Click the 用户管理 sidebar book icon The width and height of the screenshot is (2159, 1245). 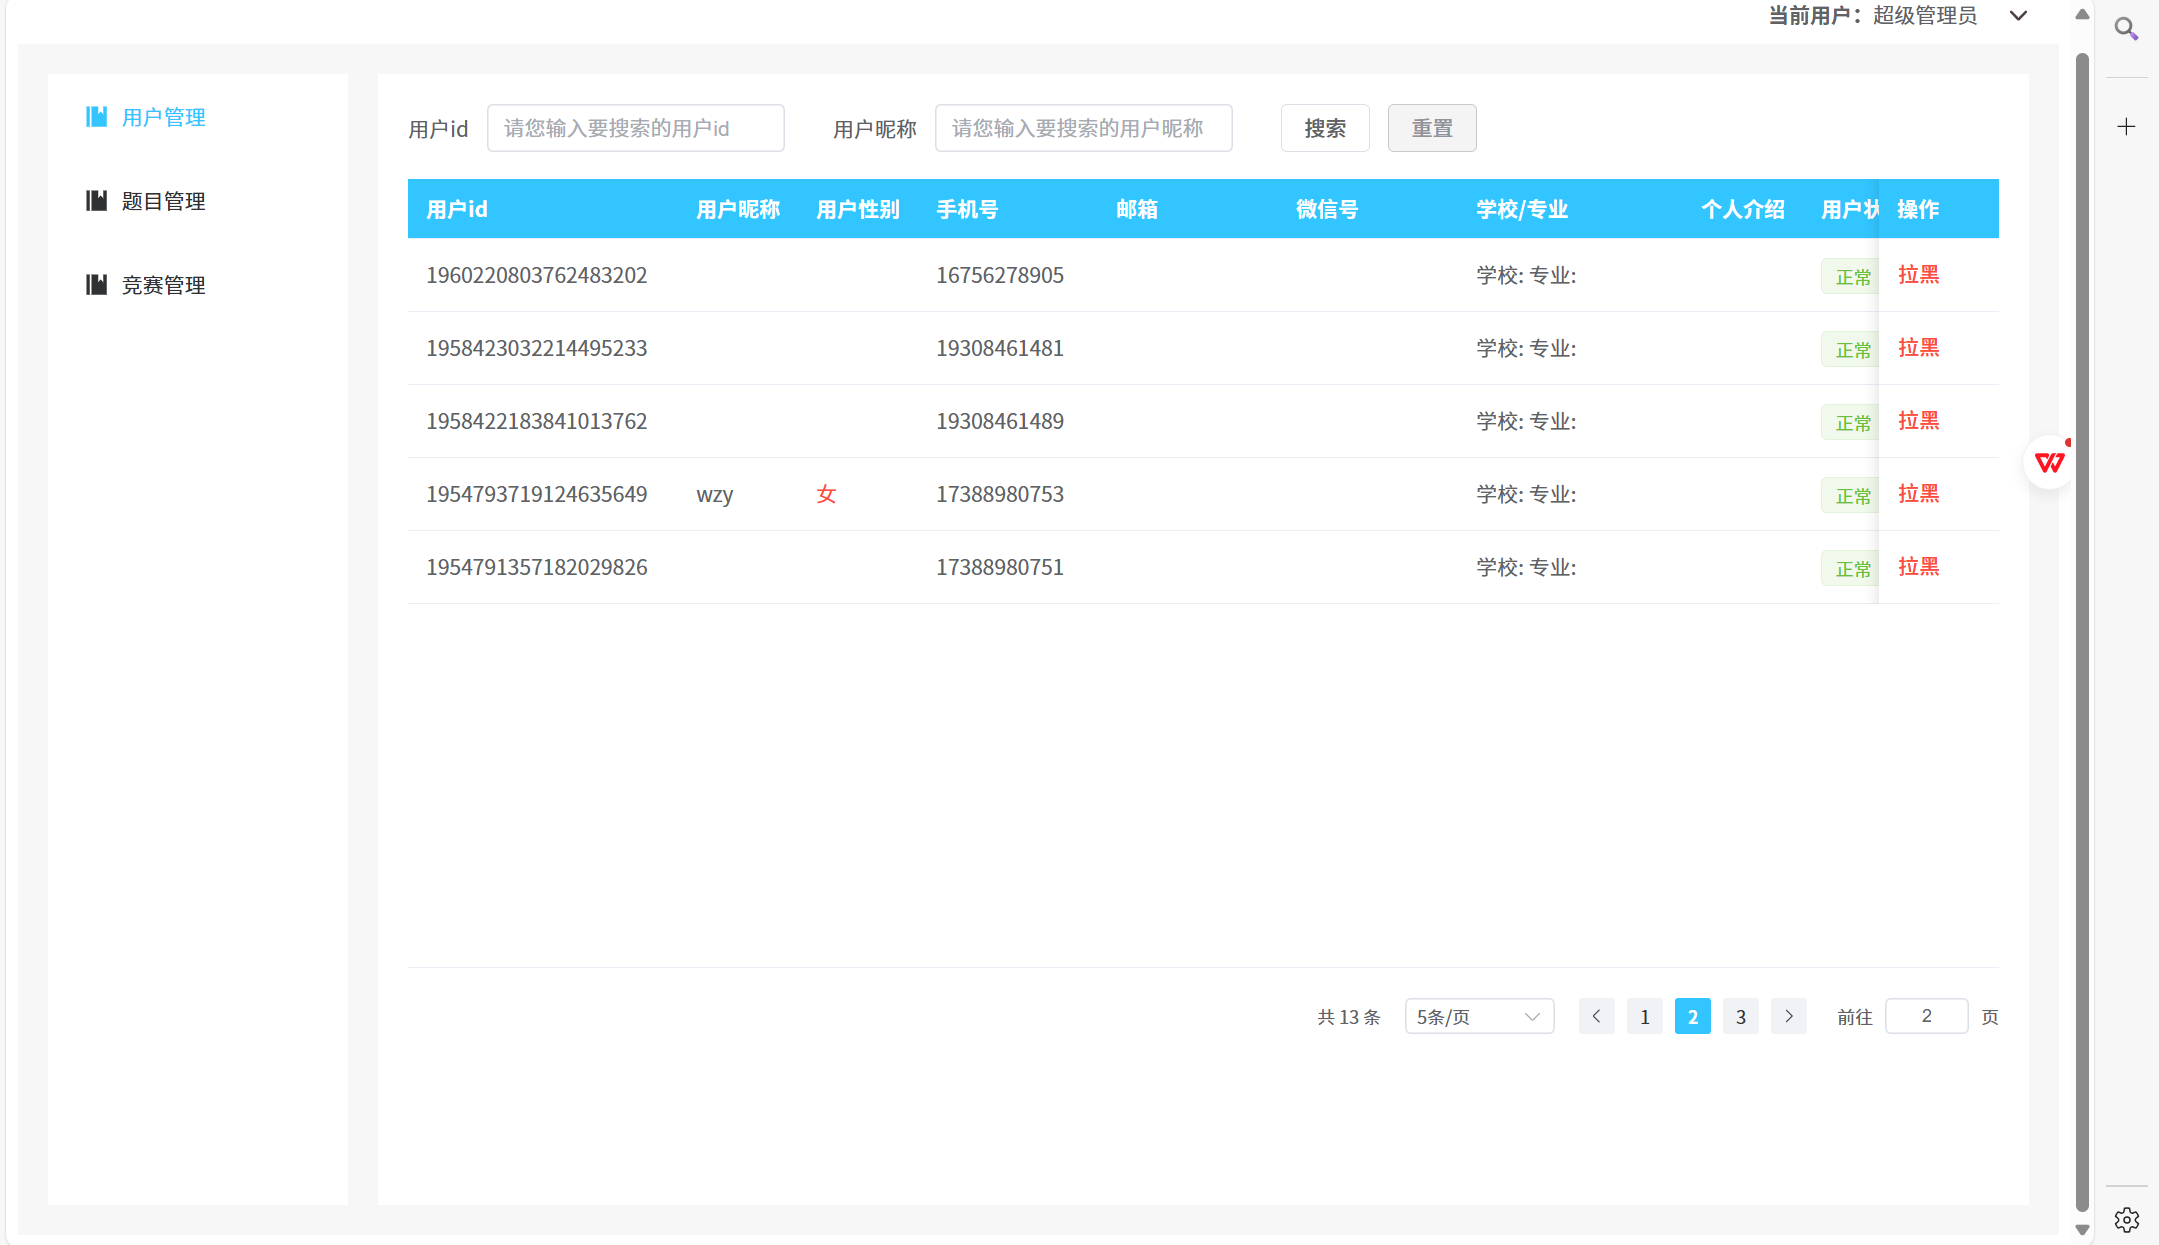click(96, 117)
